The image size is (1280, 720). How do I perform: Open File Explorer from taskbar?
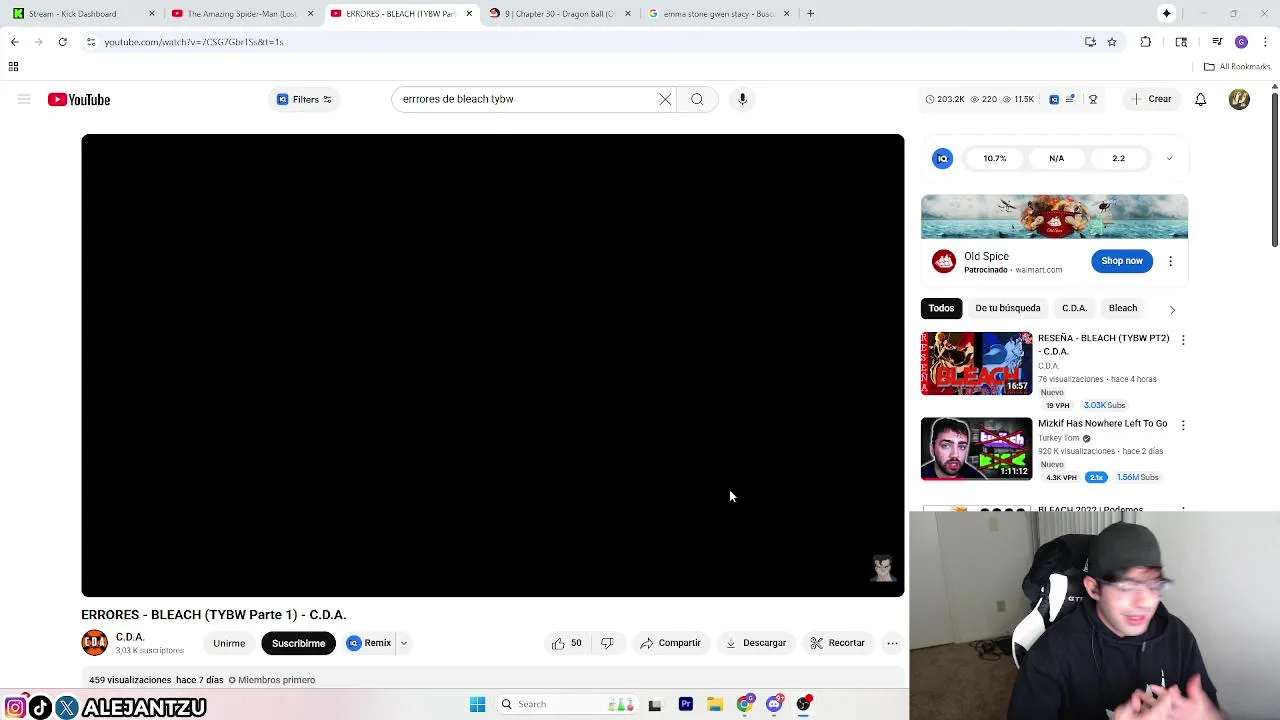715,704
